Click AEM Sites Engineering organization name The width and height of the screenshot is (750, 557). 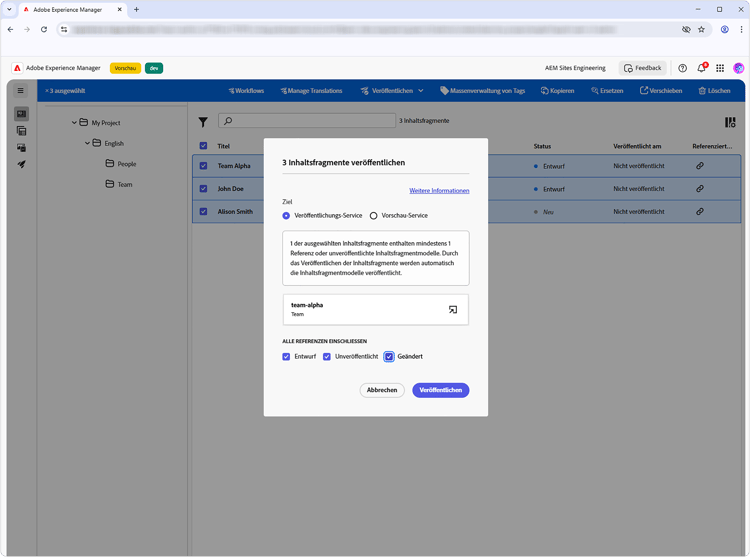pos(575,68)
